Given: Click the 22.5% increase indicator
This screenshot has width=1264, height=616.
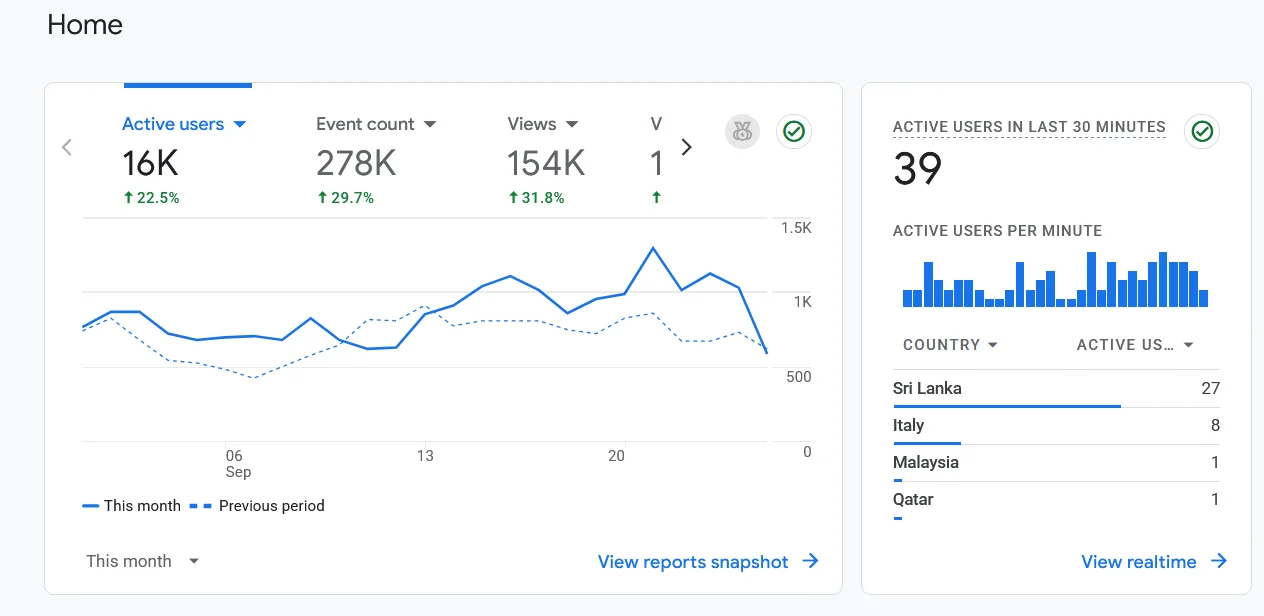Looking at the screenshot, I should click(152, 198).
